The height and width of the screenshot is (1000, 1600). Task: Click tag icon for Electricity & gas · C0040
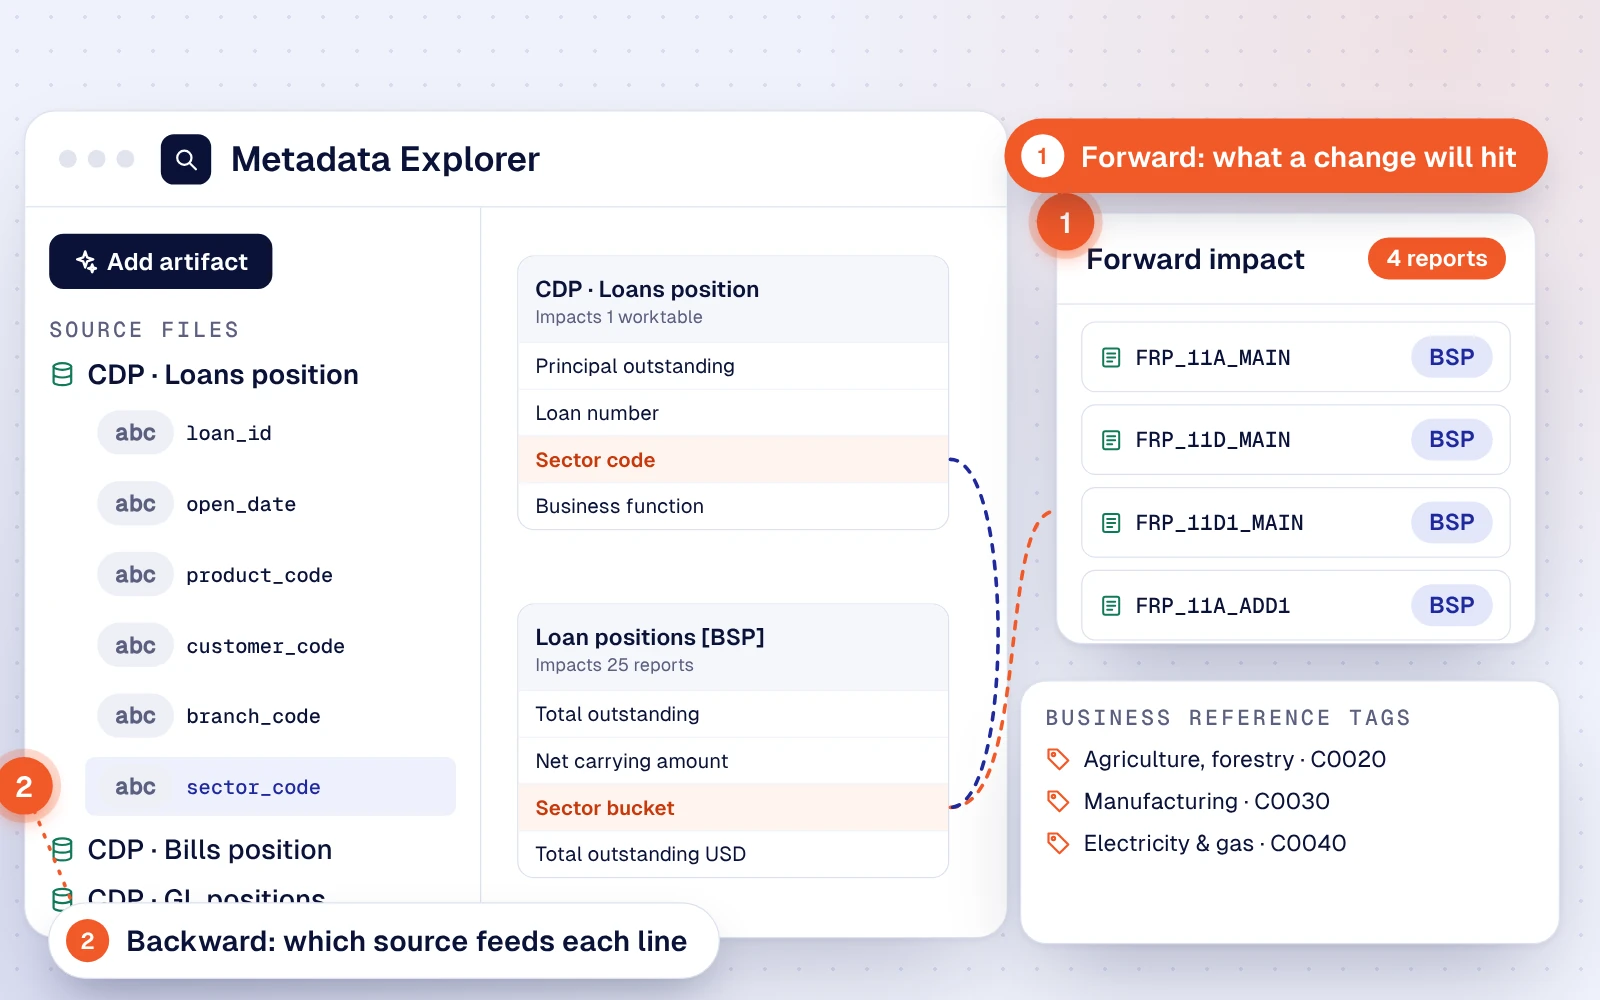[x=1058, y=843]
